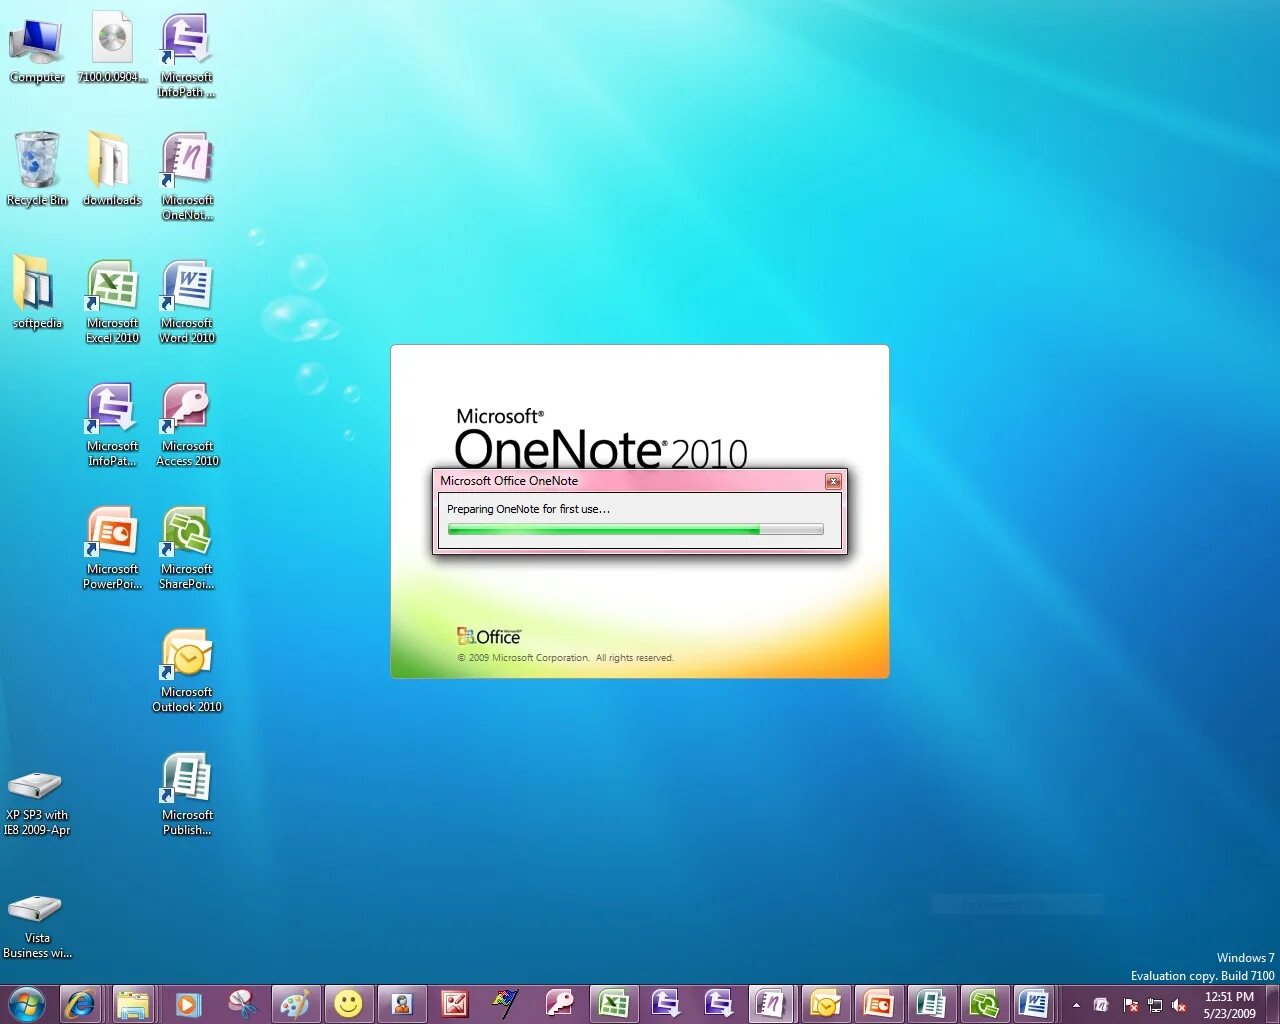
Task: Select the 7100.0.0904 disc image file
Action: [112, 48]
